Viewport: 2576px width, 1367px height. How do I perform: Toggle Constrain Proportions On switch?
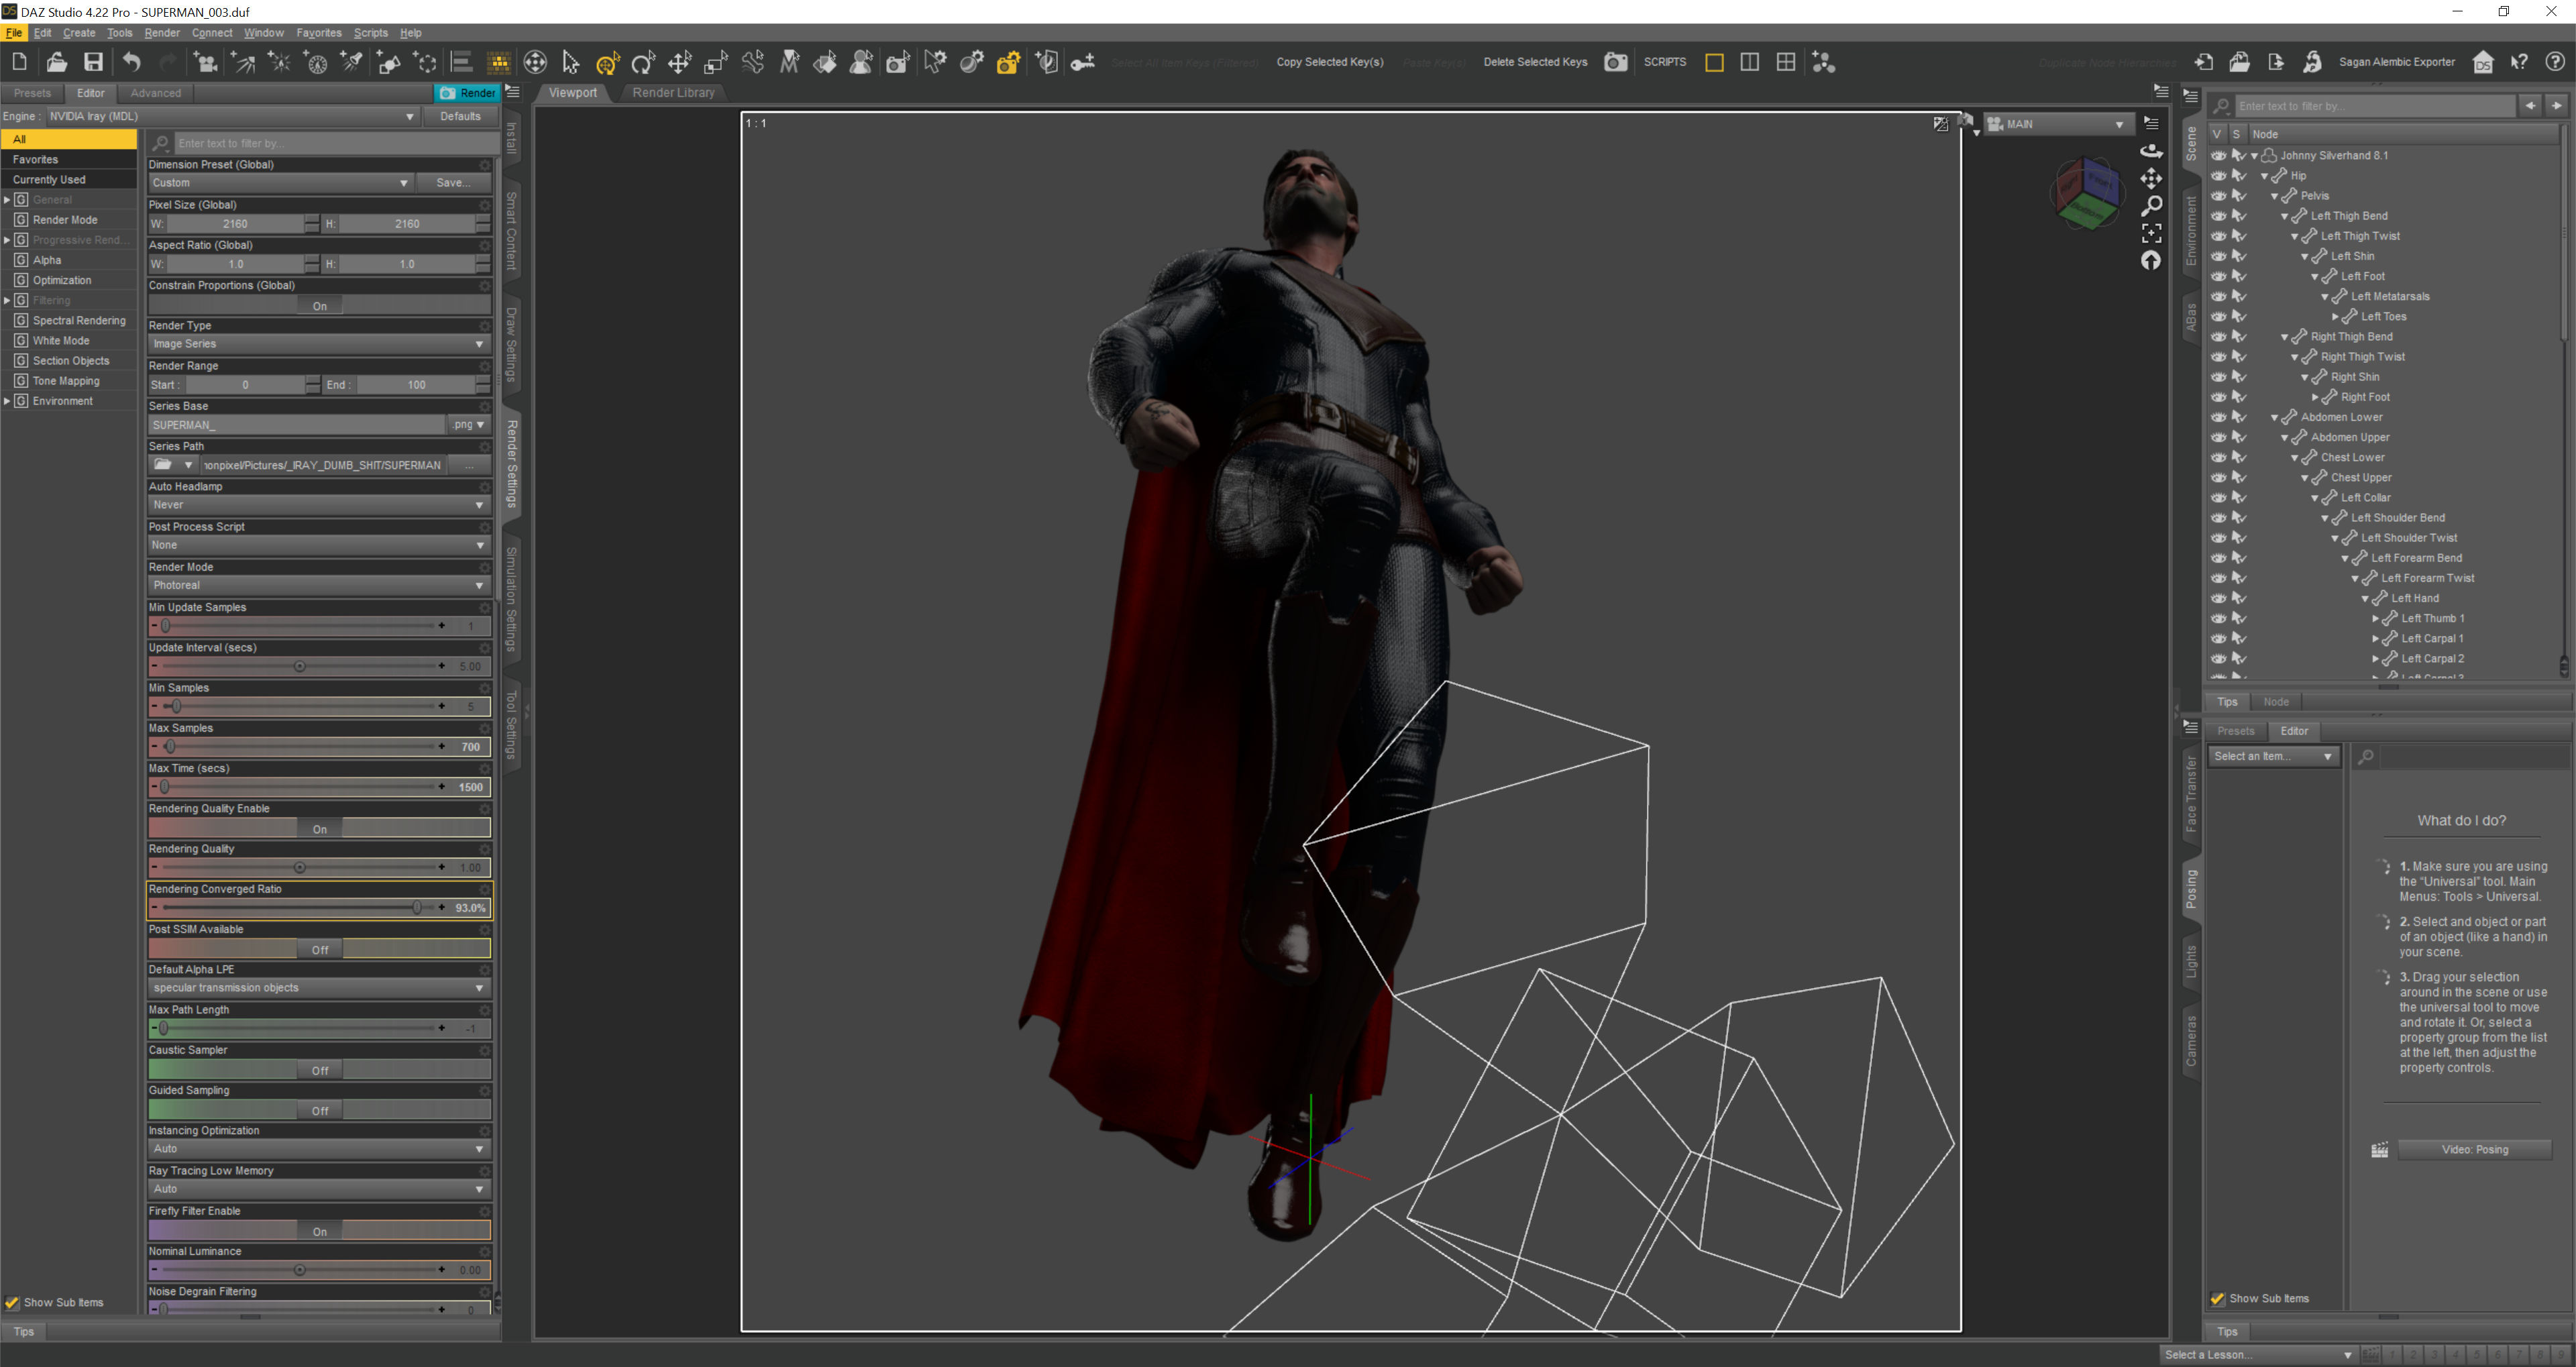point(319,306)
